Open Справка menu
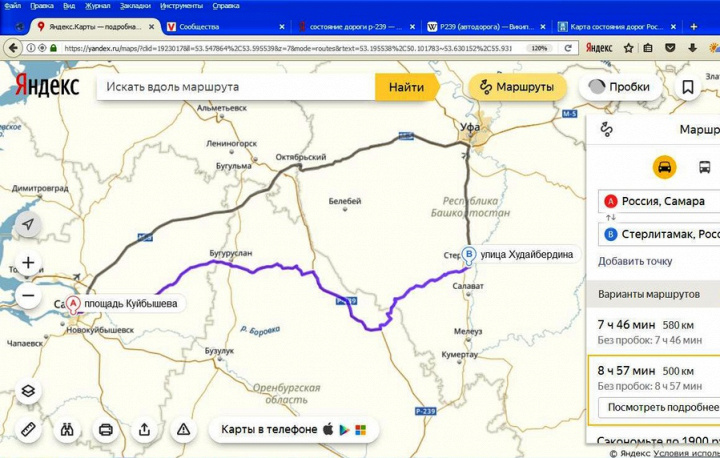The height and width of the screenshot is (458, 720). (x=226, y=6)
